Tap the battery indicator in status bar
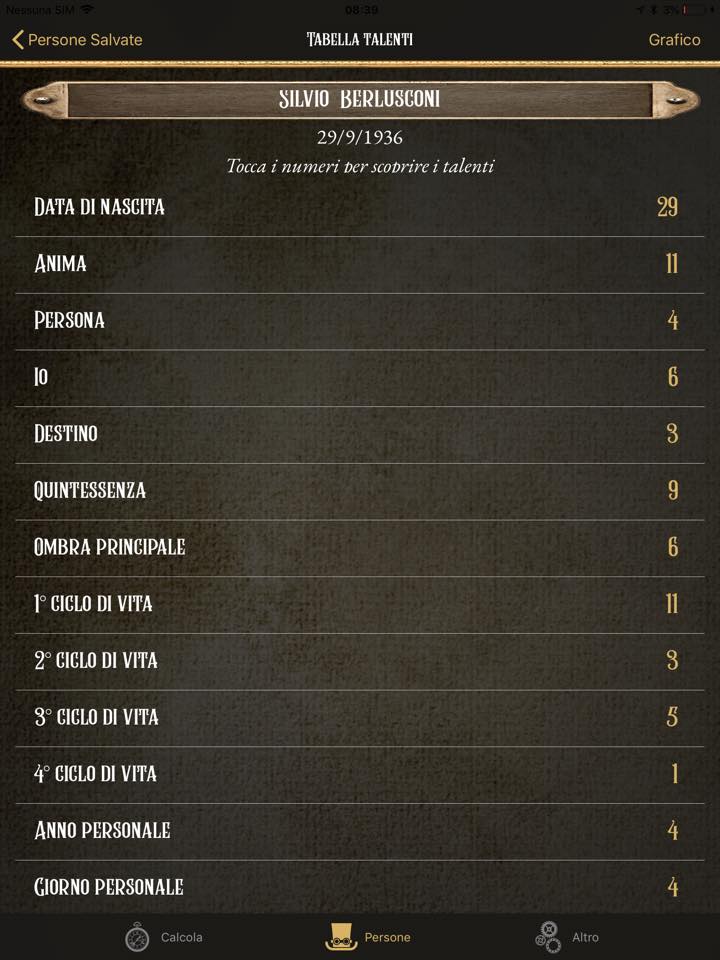Image resolution: width=720 pixels, height=960 pixels. point(692,10)
